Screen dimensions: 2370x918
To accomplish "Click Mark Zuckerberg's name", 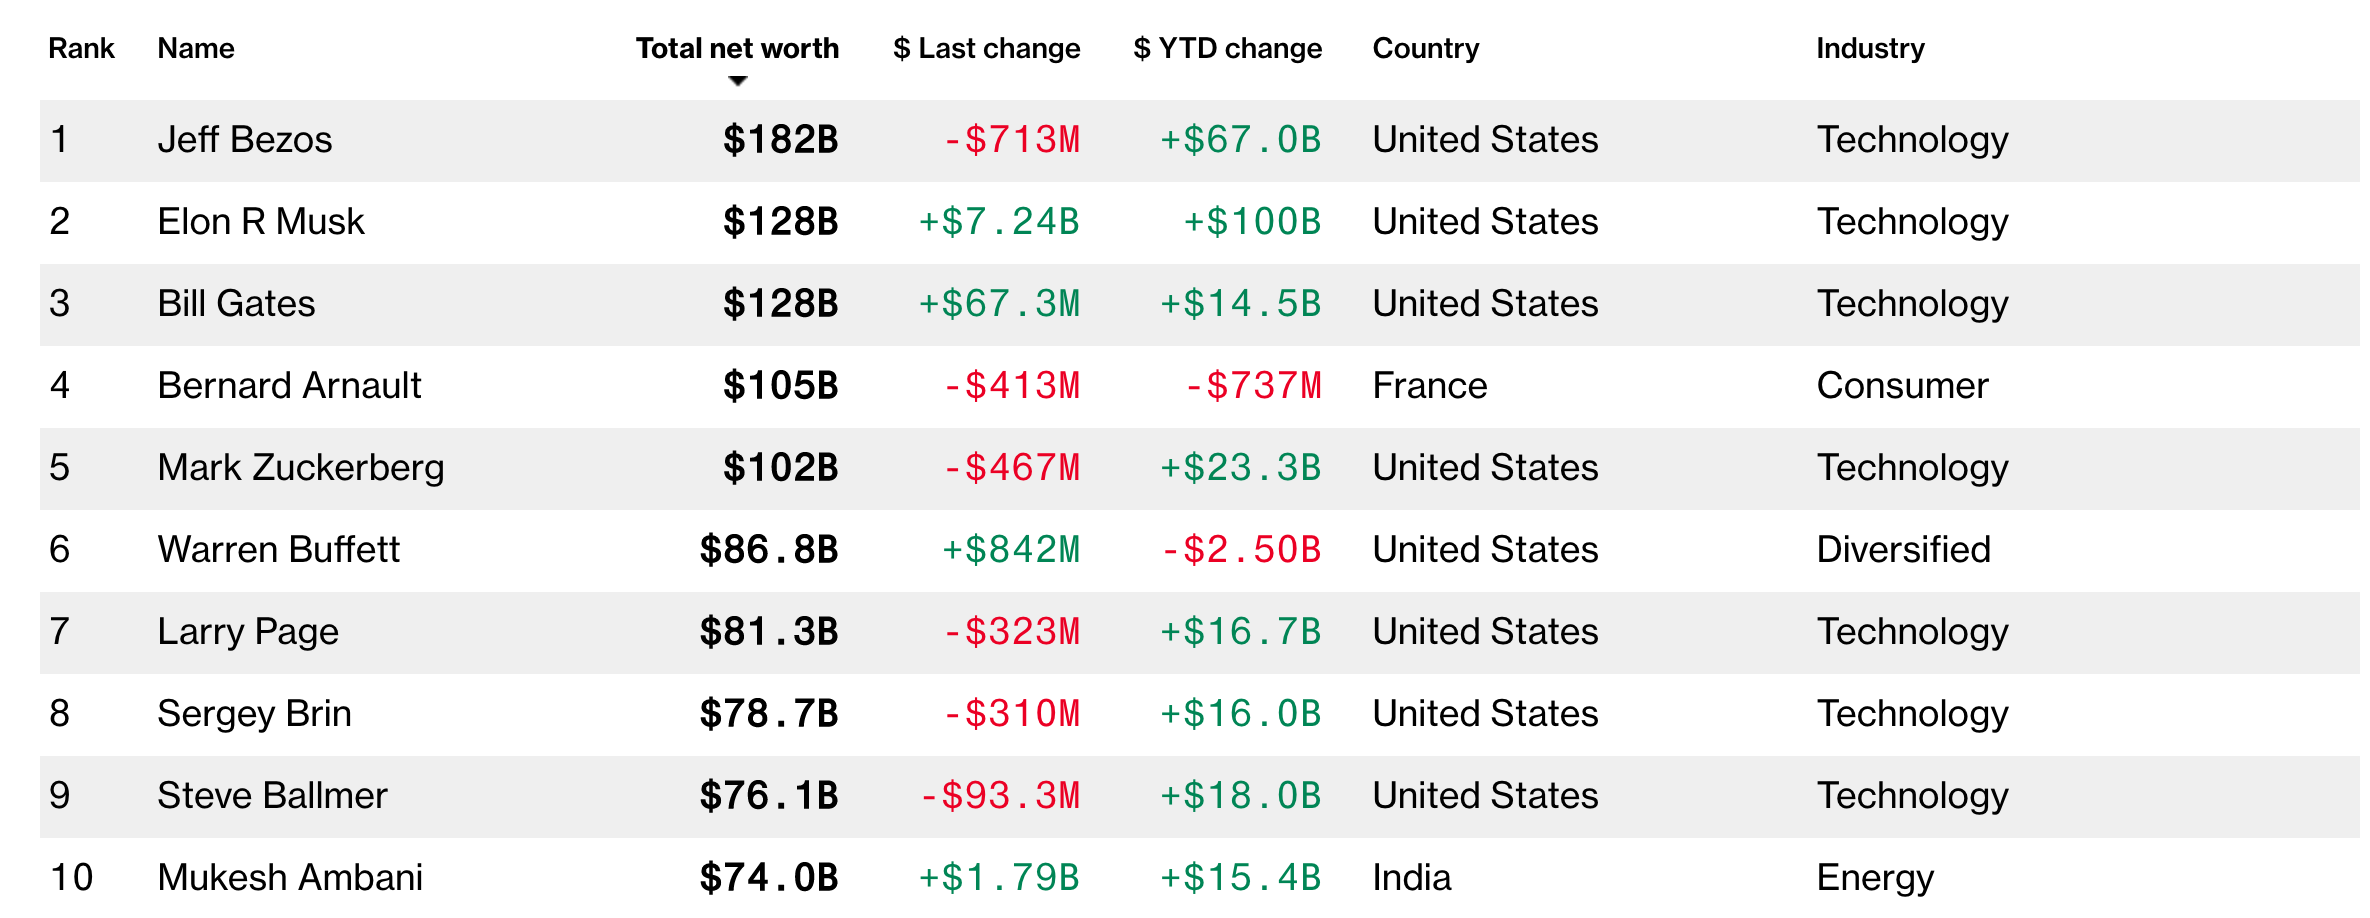I will click(x=301, y=468).
